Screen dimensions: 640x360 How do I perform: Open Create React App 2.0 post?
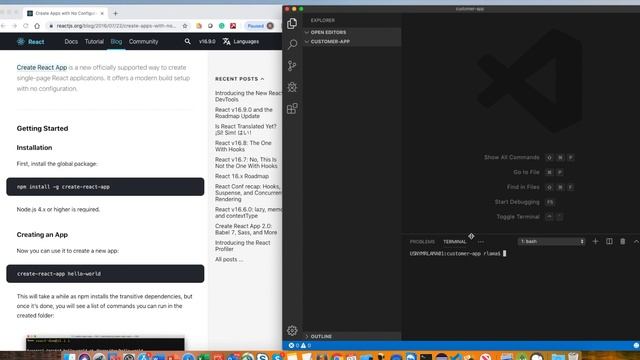point(246,229)
